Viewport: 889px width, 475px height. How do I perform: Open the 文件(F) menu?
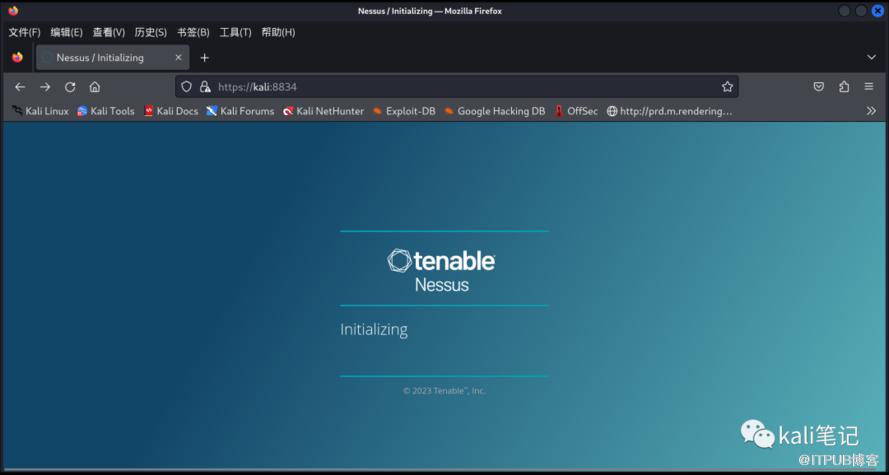[24, 32]
